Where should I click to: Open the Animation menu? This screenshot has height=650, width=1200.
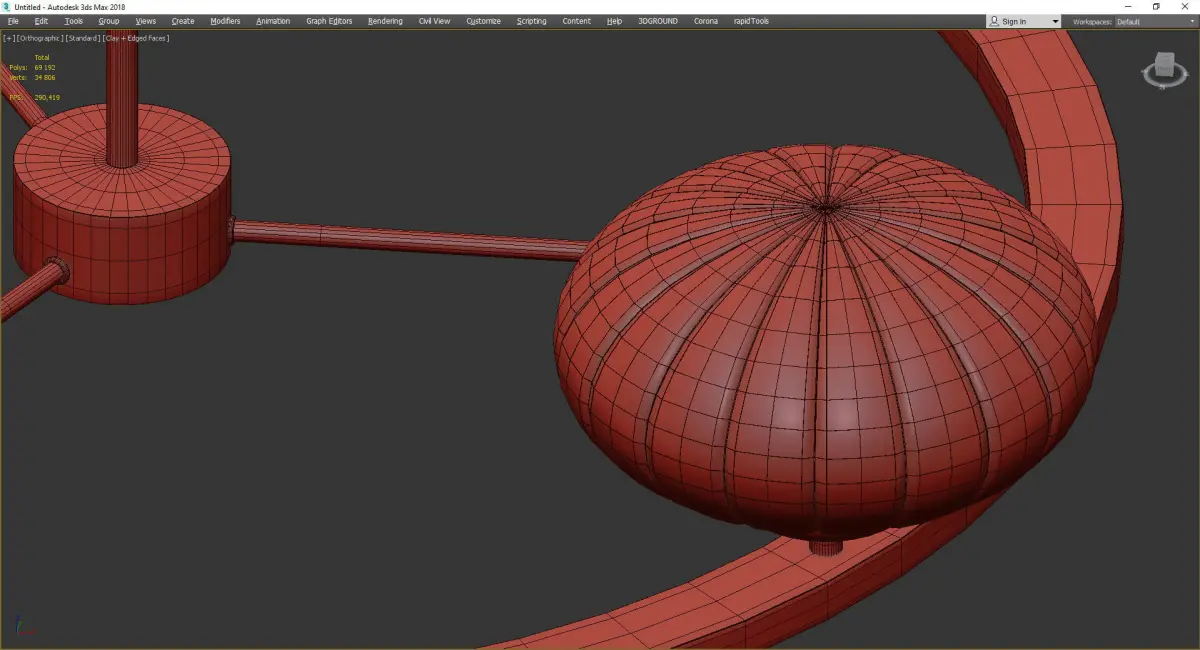click(273, 21)
